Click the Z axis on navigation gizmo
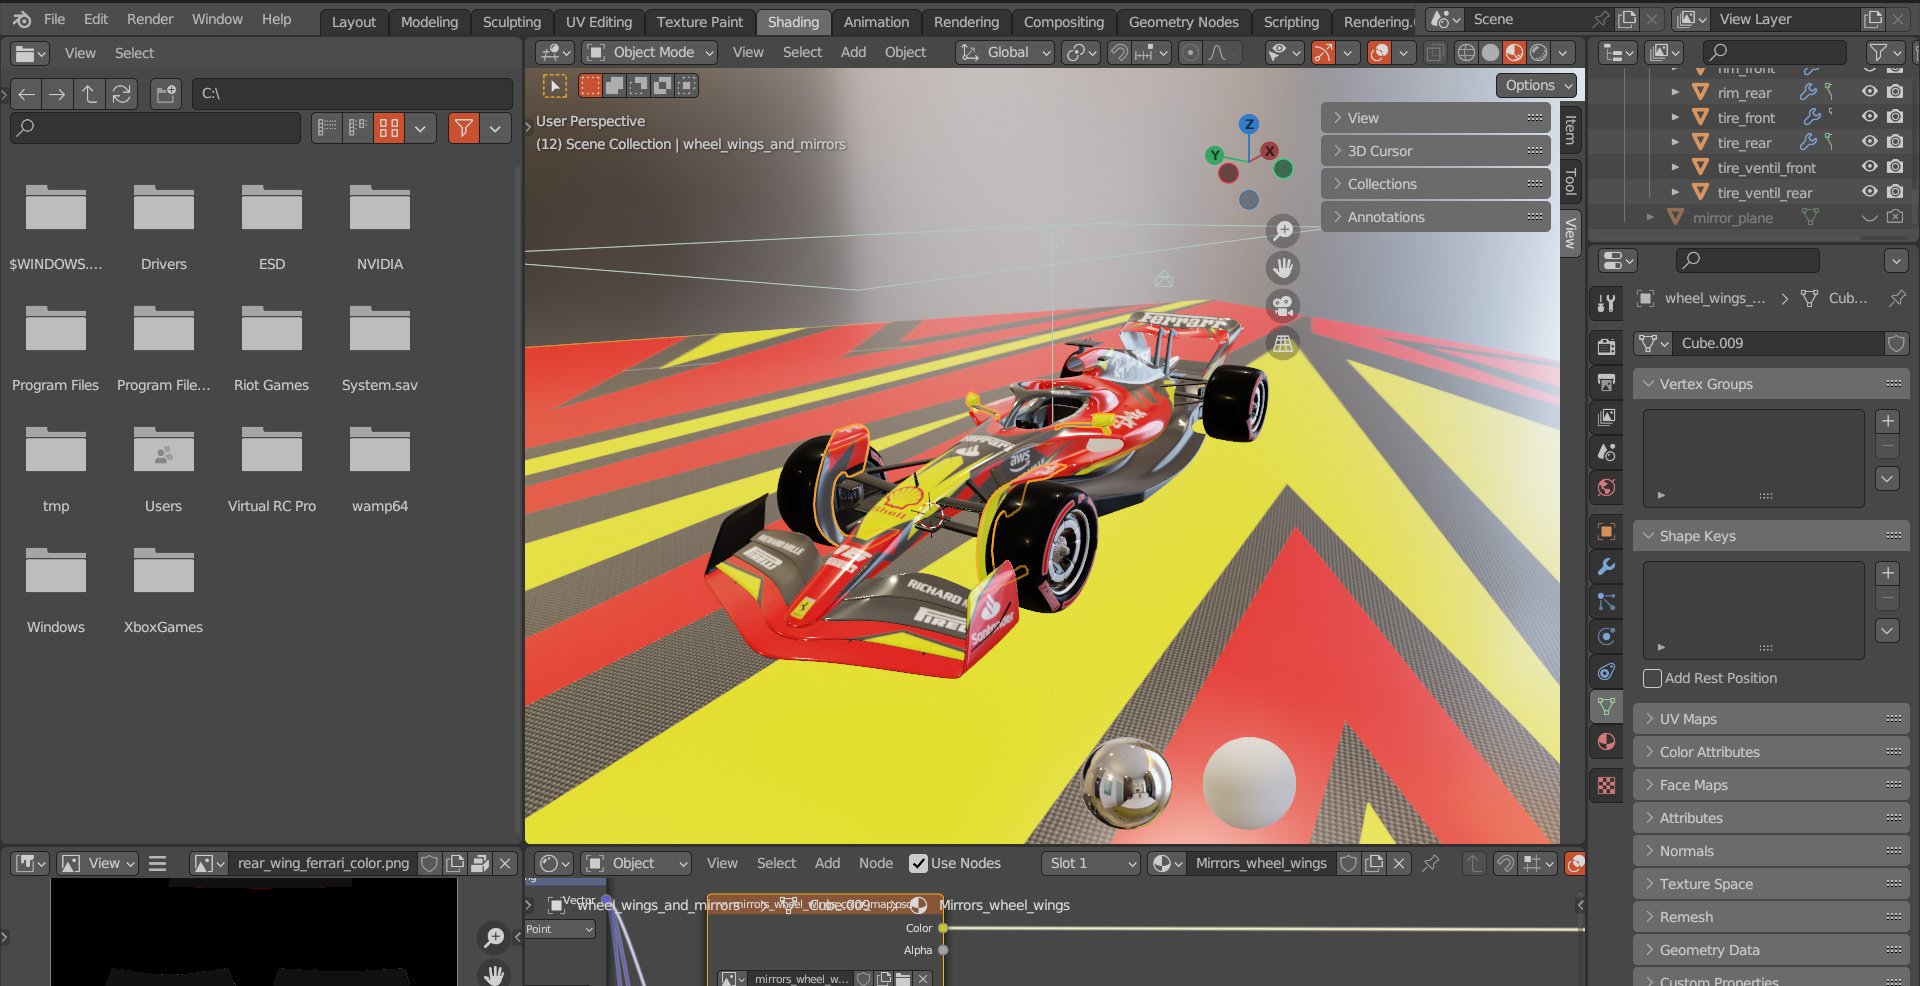The image size is (1920, 986). click(1249, 124)
